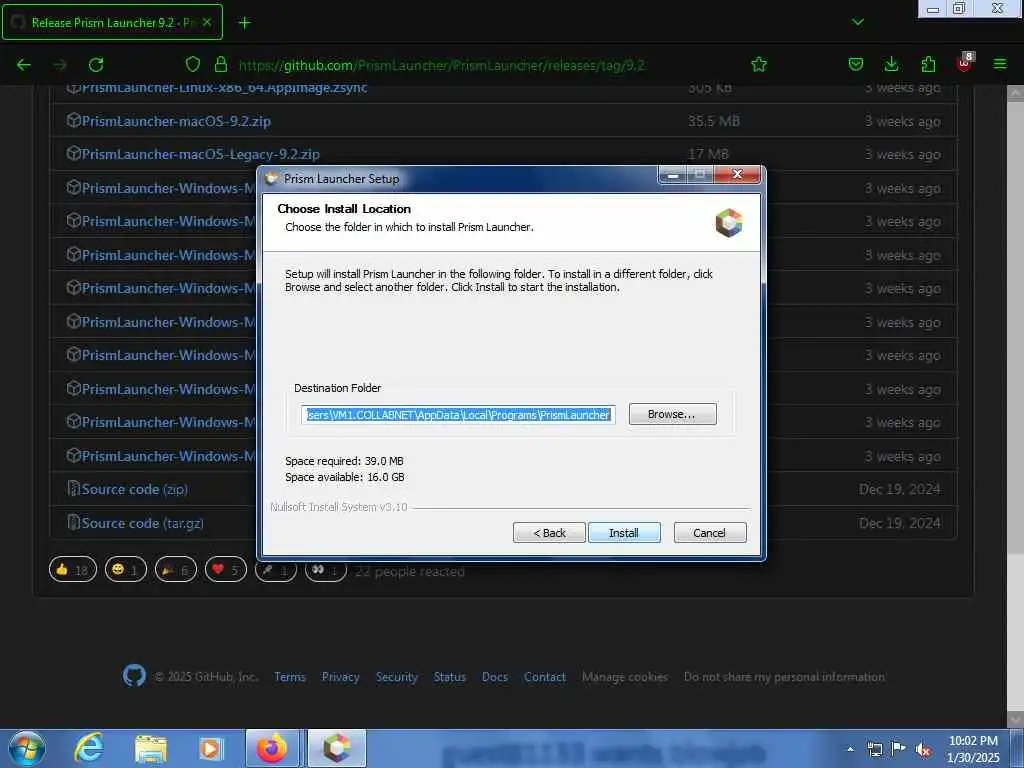Download Source code (zip)

[x=135, y=489]
